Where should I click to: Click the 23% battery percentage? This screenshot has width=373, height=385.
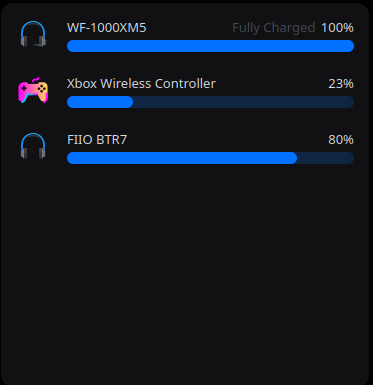coord(341,84)
